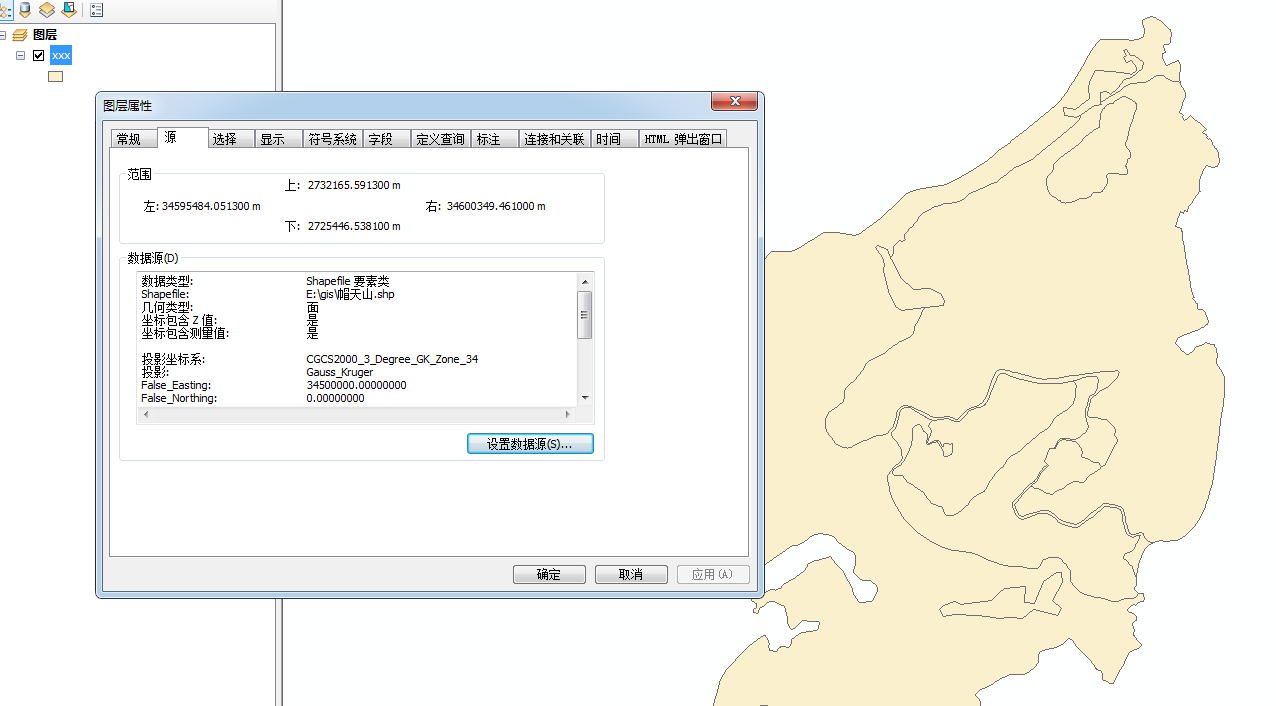Cancel dialog with 取消 button
Screen dimensions: 1276x706
[x=631, y=574]
